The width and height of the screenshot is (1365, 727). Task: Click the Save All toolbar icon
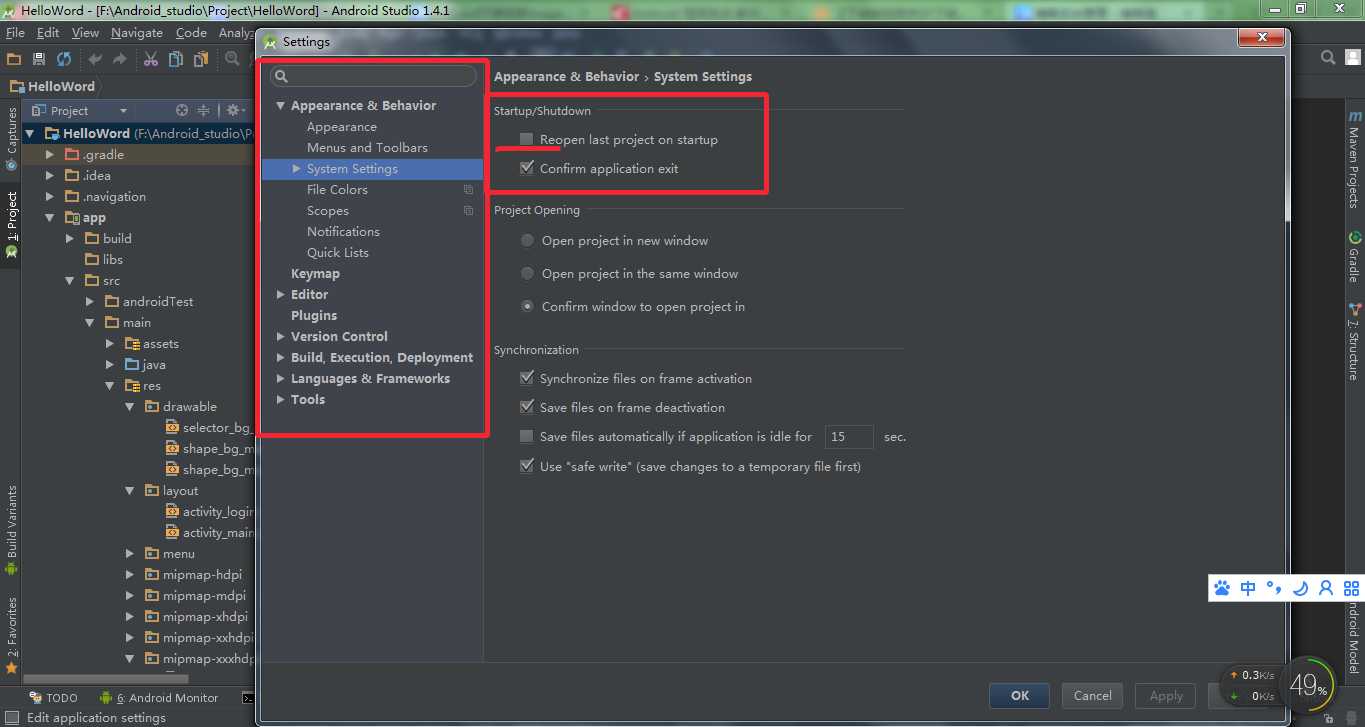(x=39, y=59)
